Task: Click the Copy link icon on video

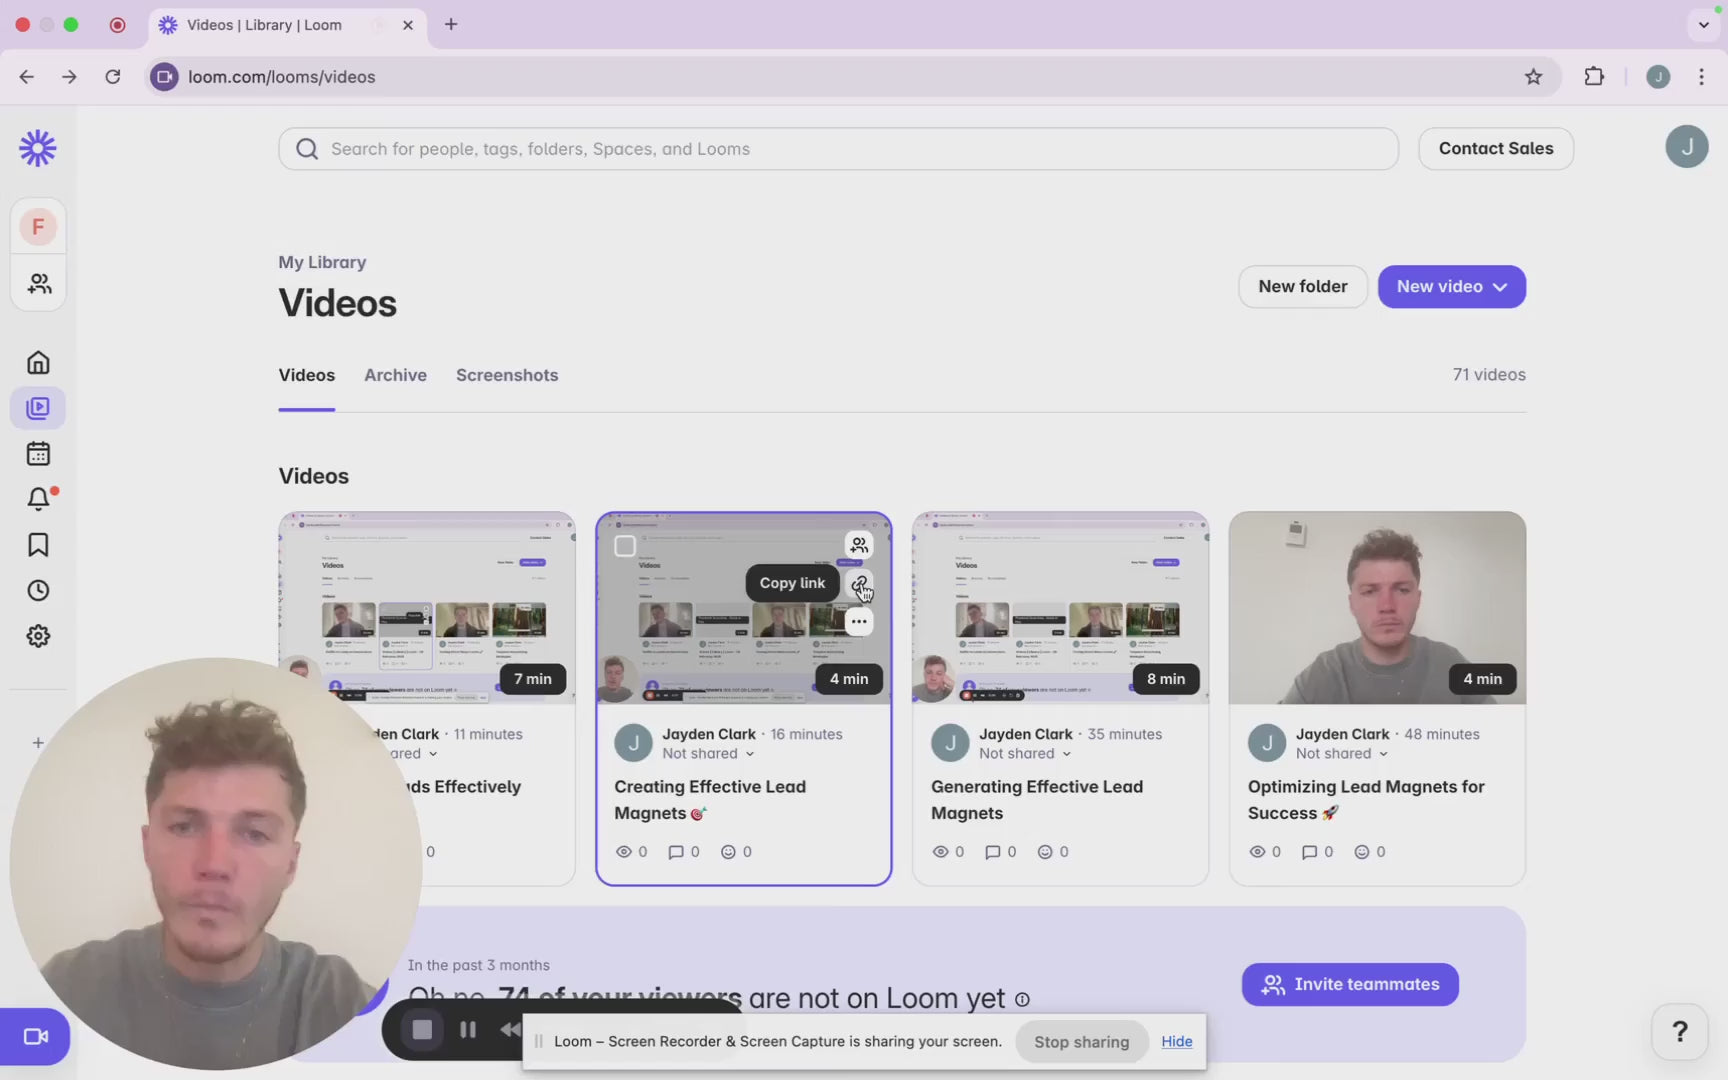Action: pos(859,584)
